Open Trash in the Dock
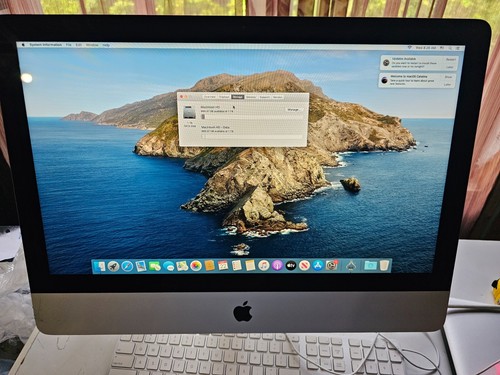The height and width of the screenshot is (375, 500). (x=384, y=266)
